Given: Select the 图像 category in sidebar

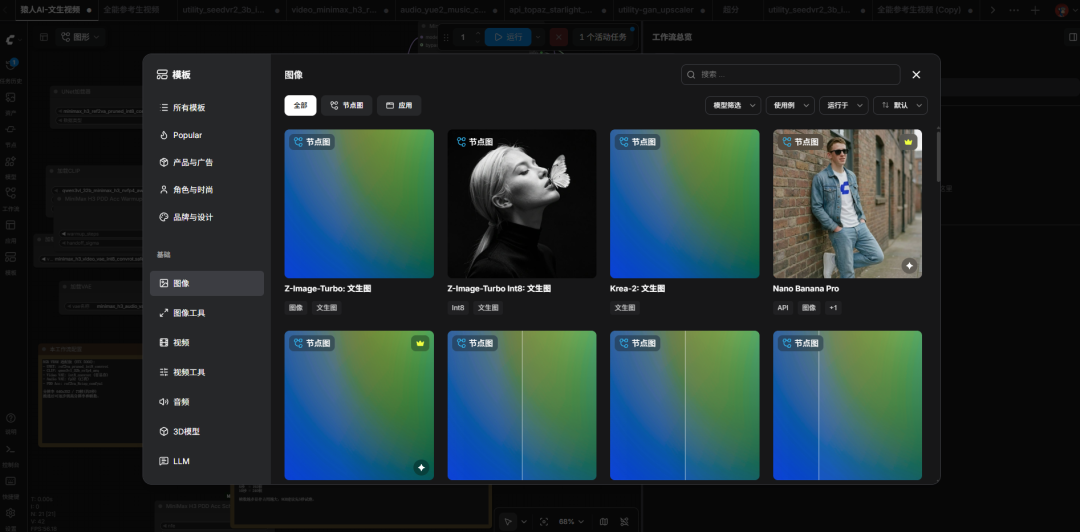Looking at the screenshot, I should click(207, 283).
